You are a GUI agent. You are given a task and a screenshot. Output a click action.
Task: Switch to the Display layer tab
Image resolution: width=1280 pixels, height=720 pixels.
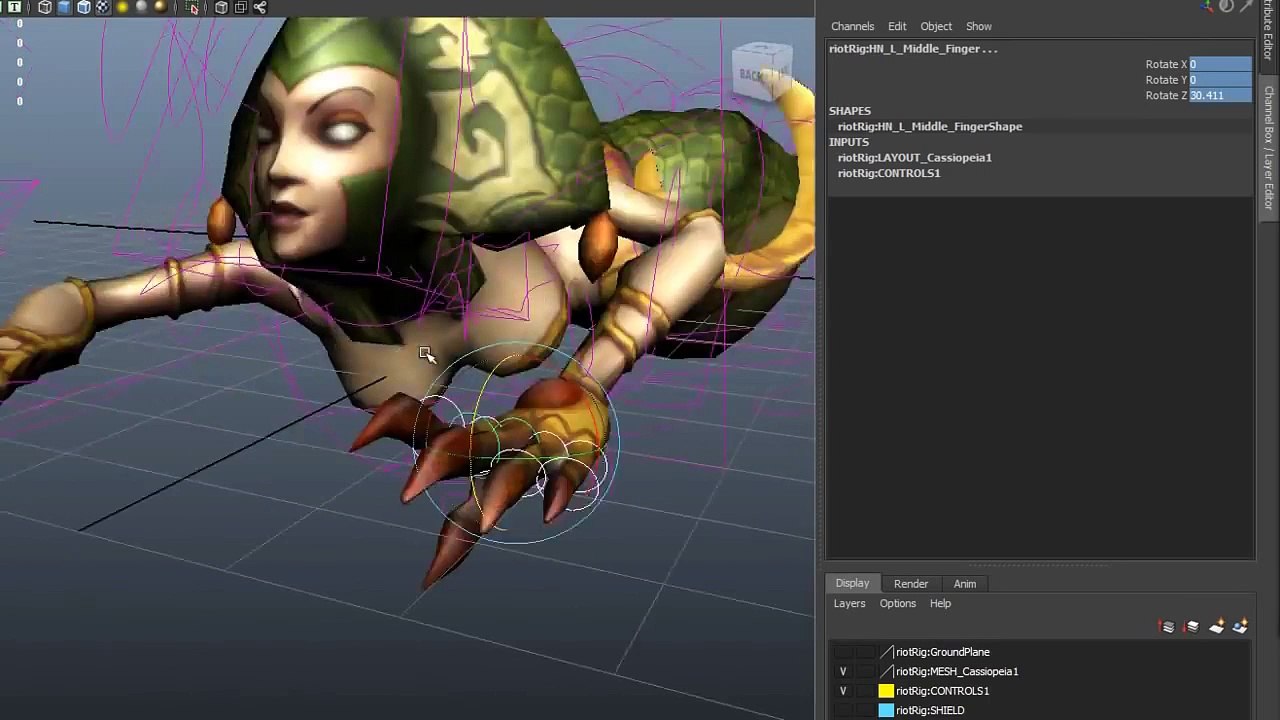[x=852, y=583]
